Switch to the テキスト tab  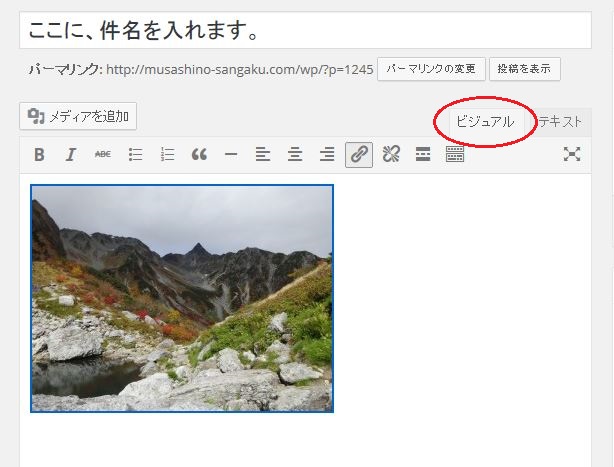(559, 121)
